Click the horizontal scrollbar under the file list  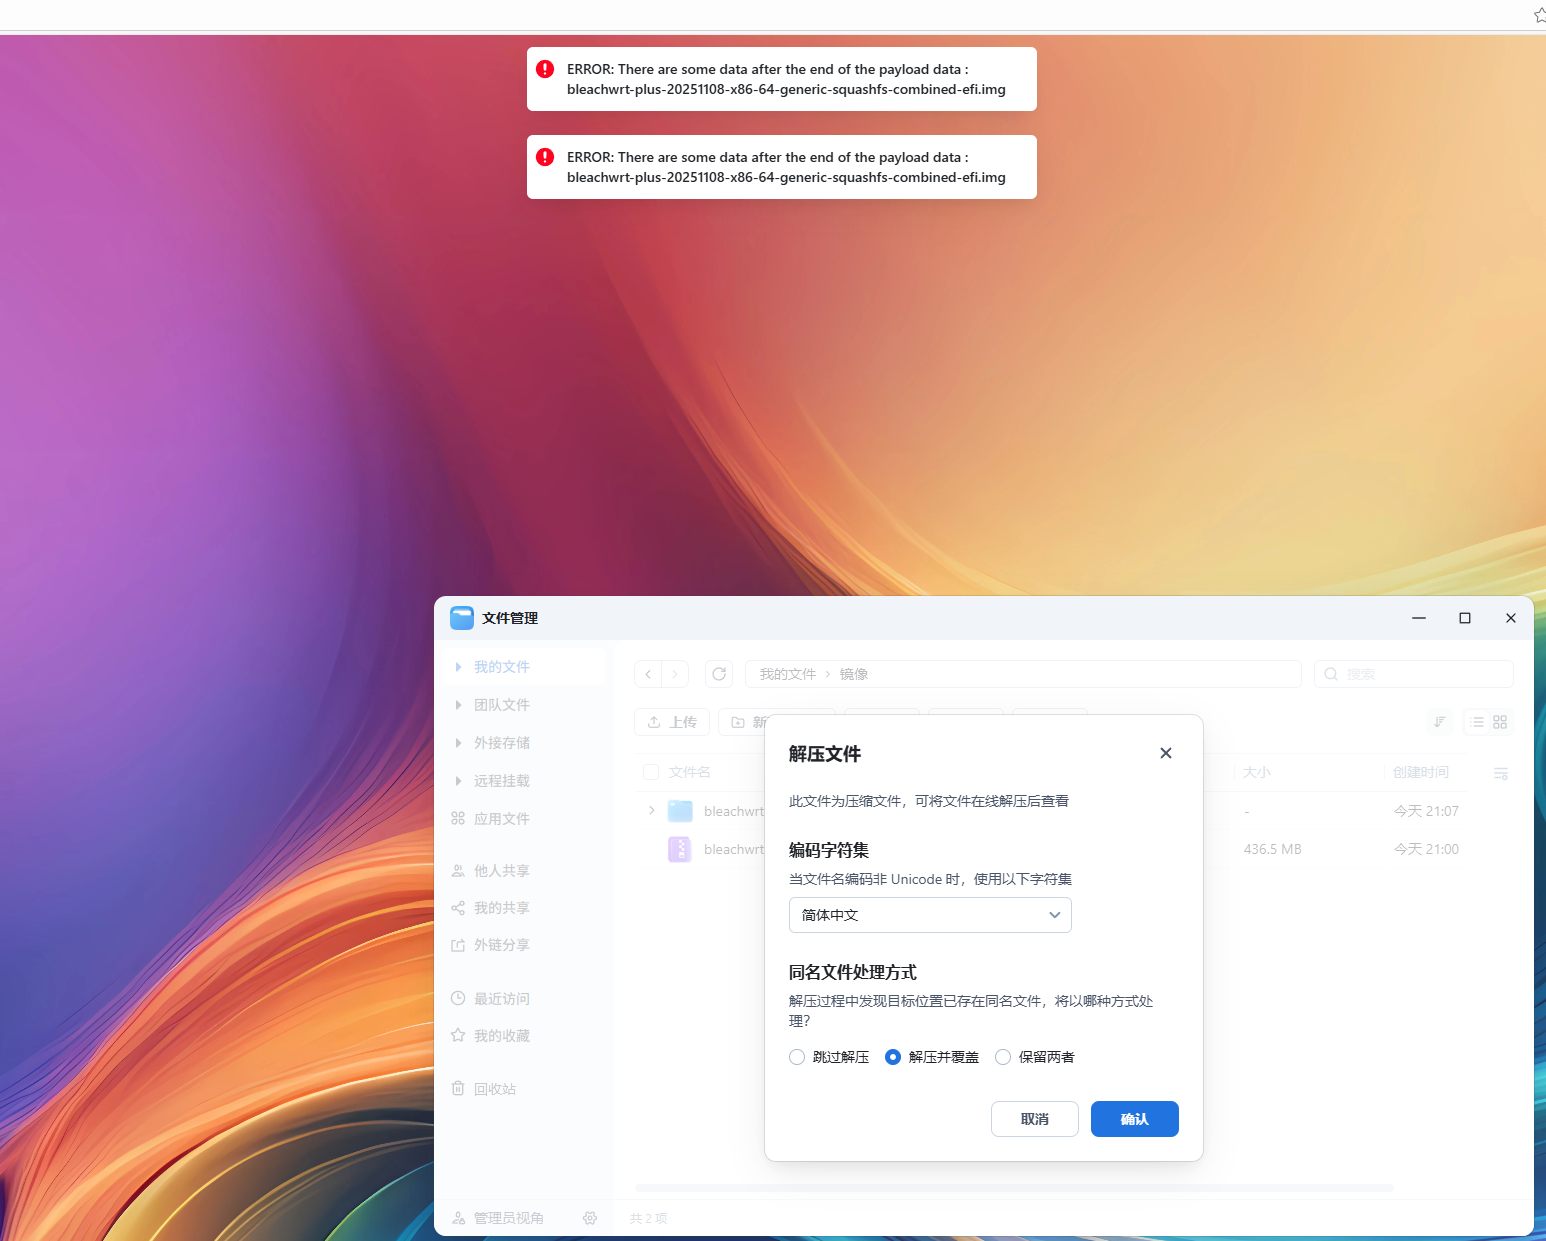coord(1014,1188)
